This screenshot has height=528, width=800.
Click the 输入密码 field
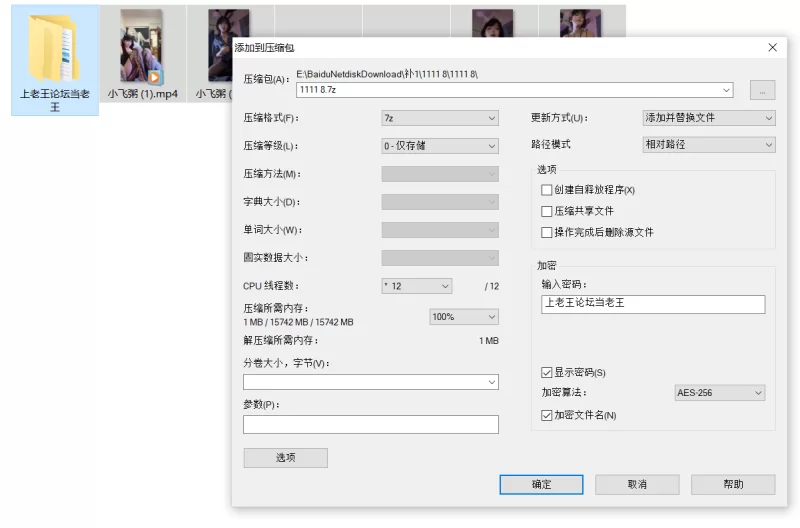653,304
